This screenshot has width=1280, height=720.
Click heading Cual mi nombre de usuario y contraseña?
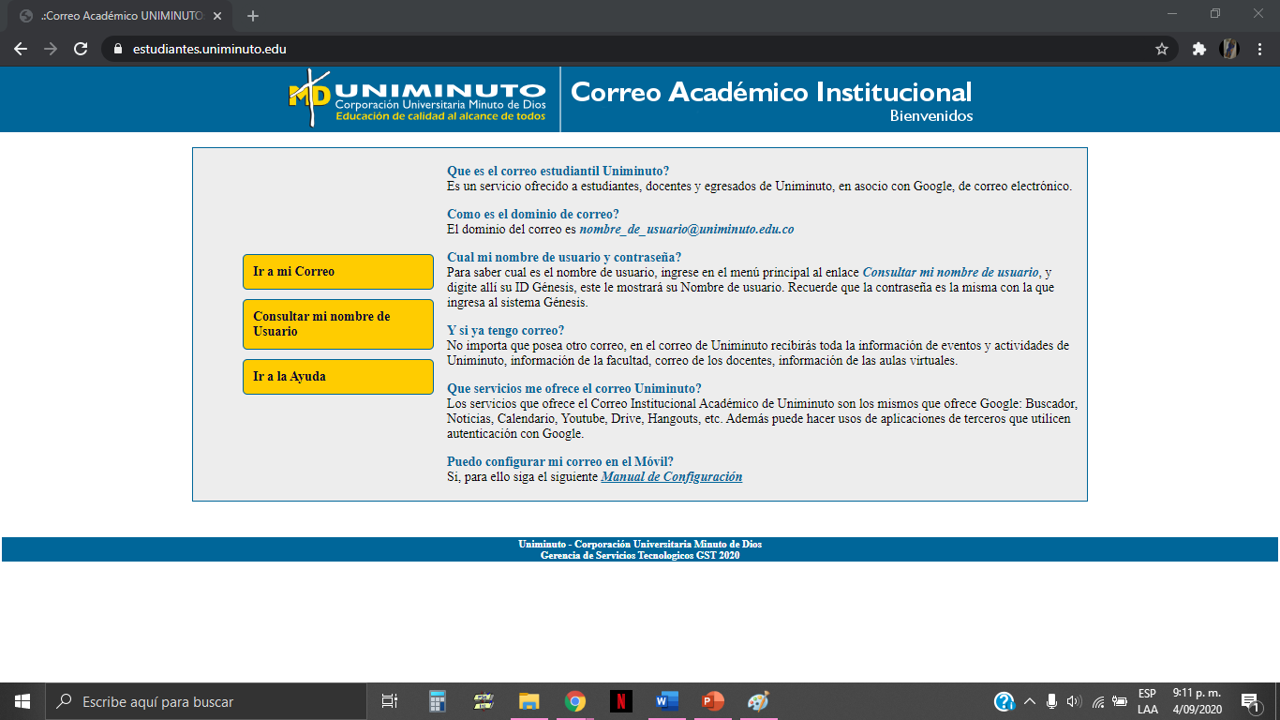(x=564, y=257)
